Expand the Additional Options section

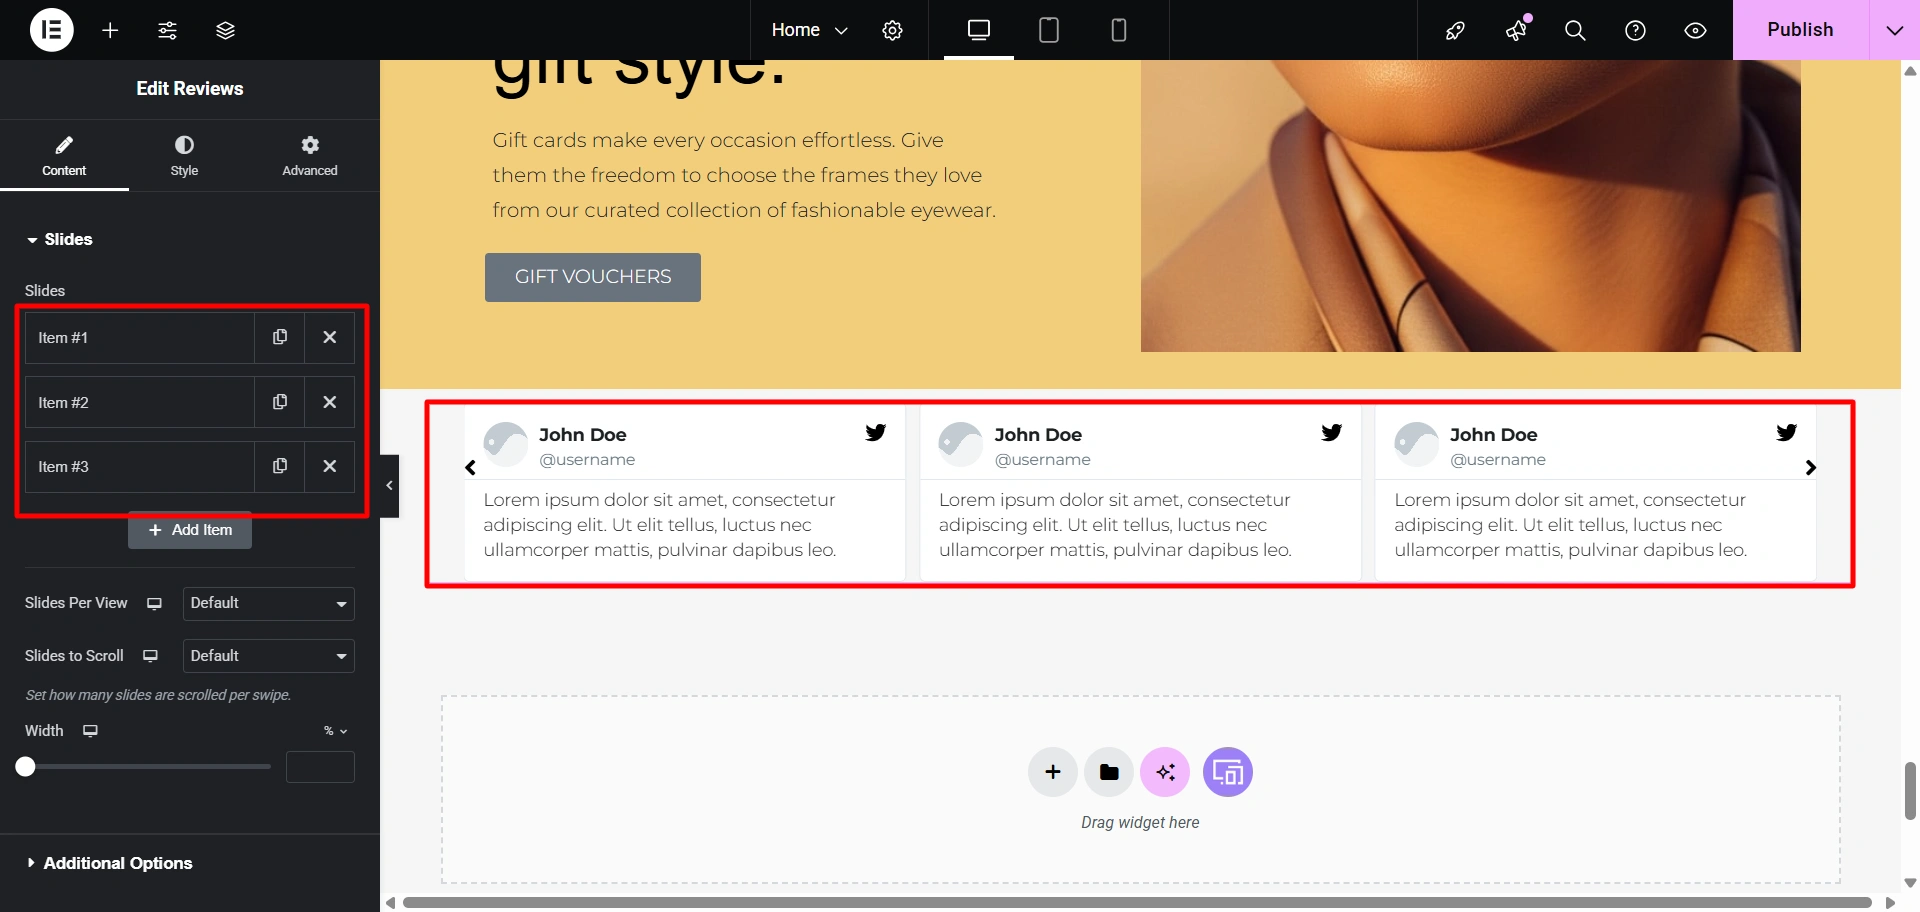click(110, 863)
